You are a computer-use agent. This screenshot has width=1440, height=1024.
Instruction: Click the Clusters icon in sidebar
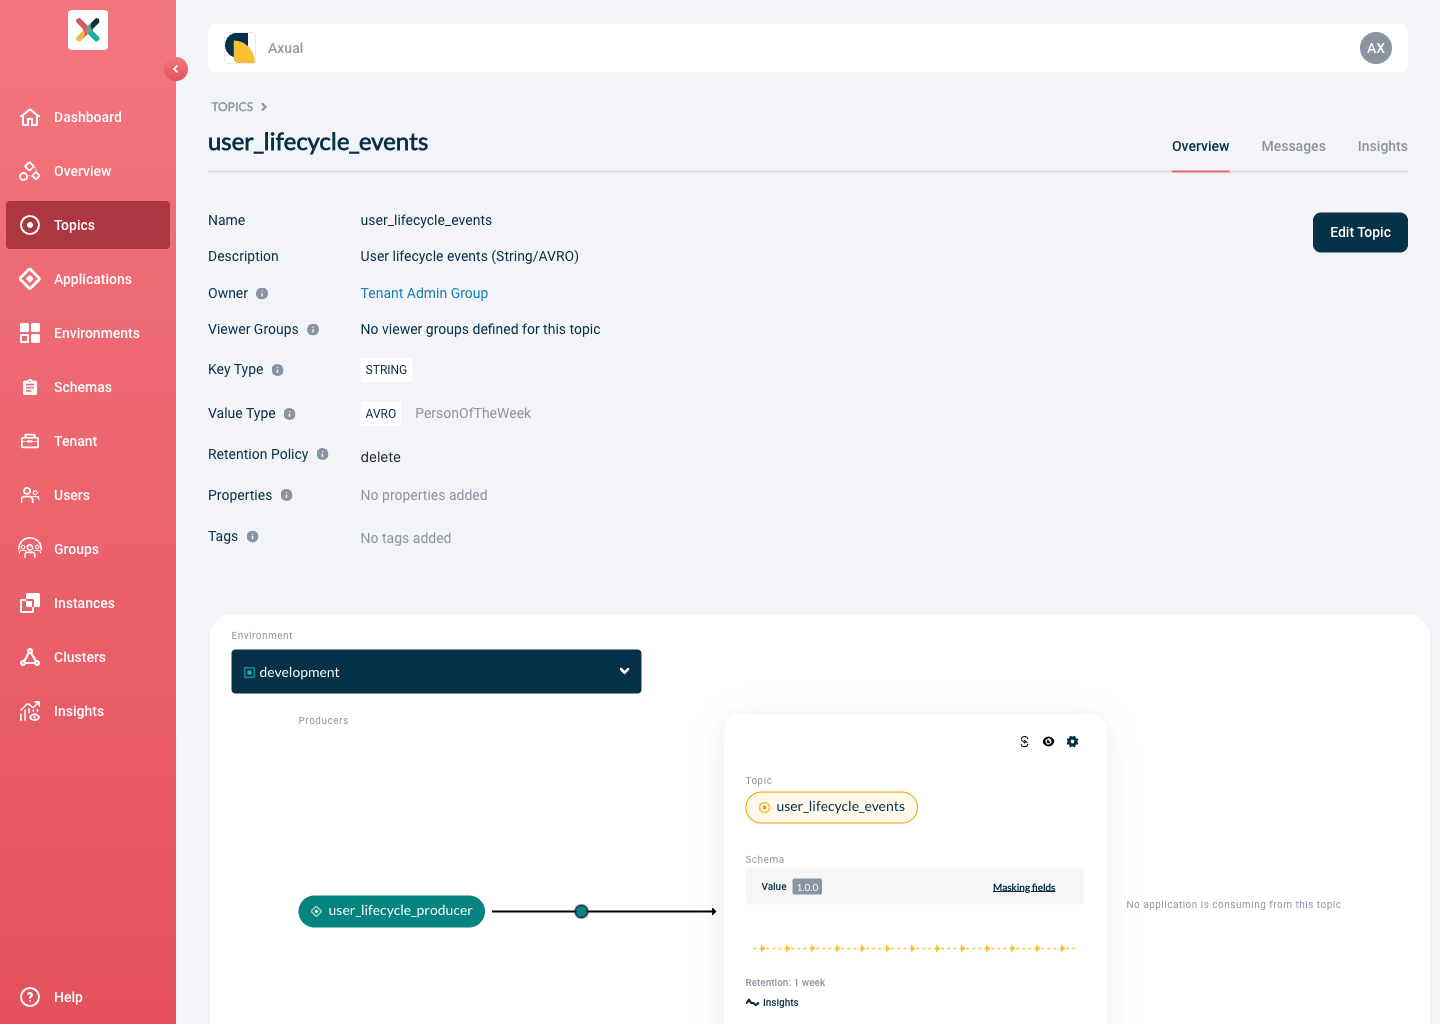coord(30,657)
